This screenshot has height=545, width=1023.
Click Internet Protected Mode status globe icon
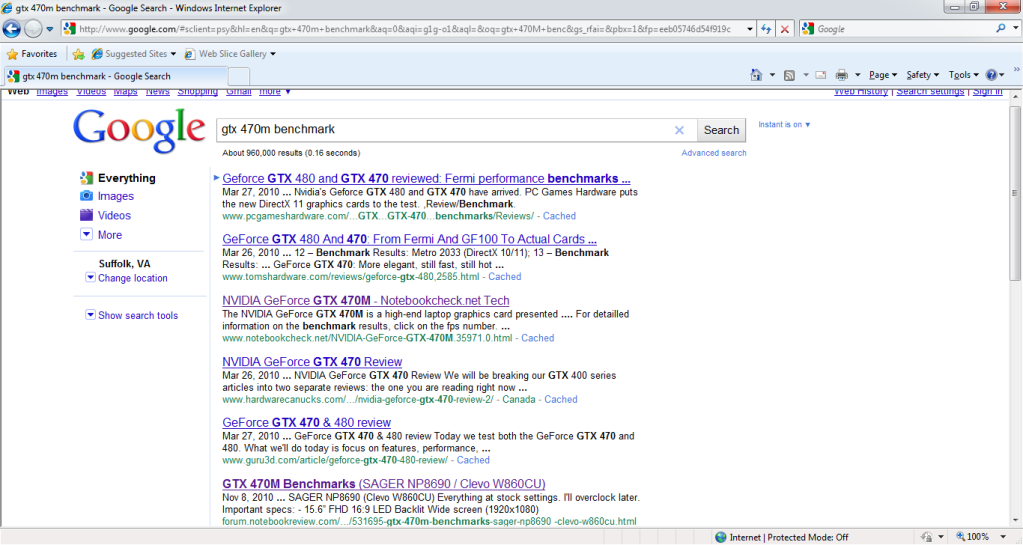click(720, 537)
